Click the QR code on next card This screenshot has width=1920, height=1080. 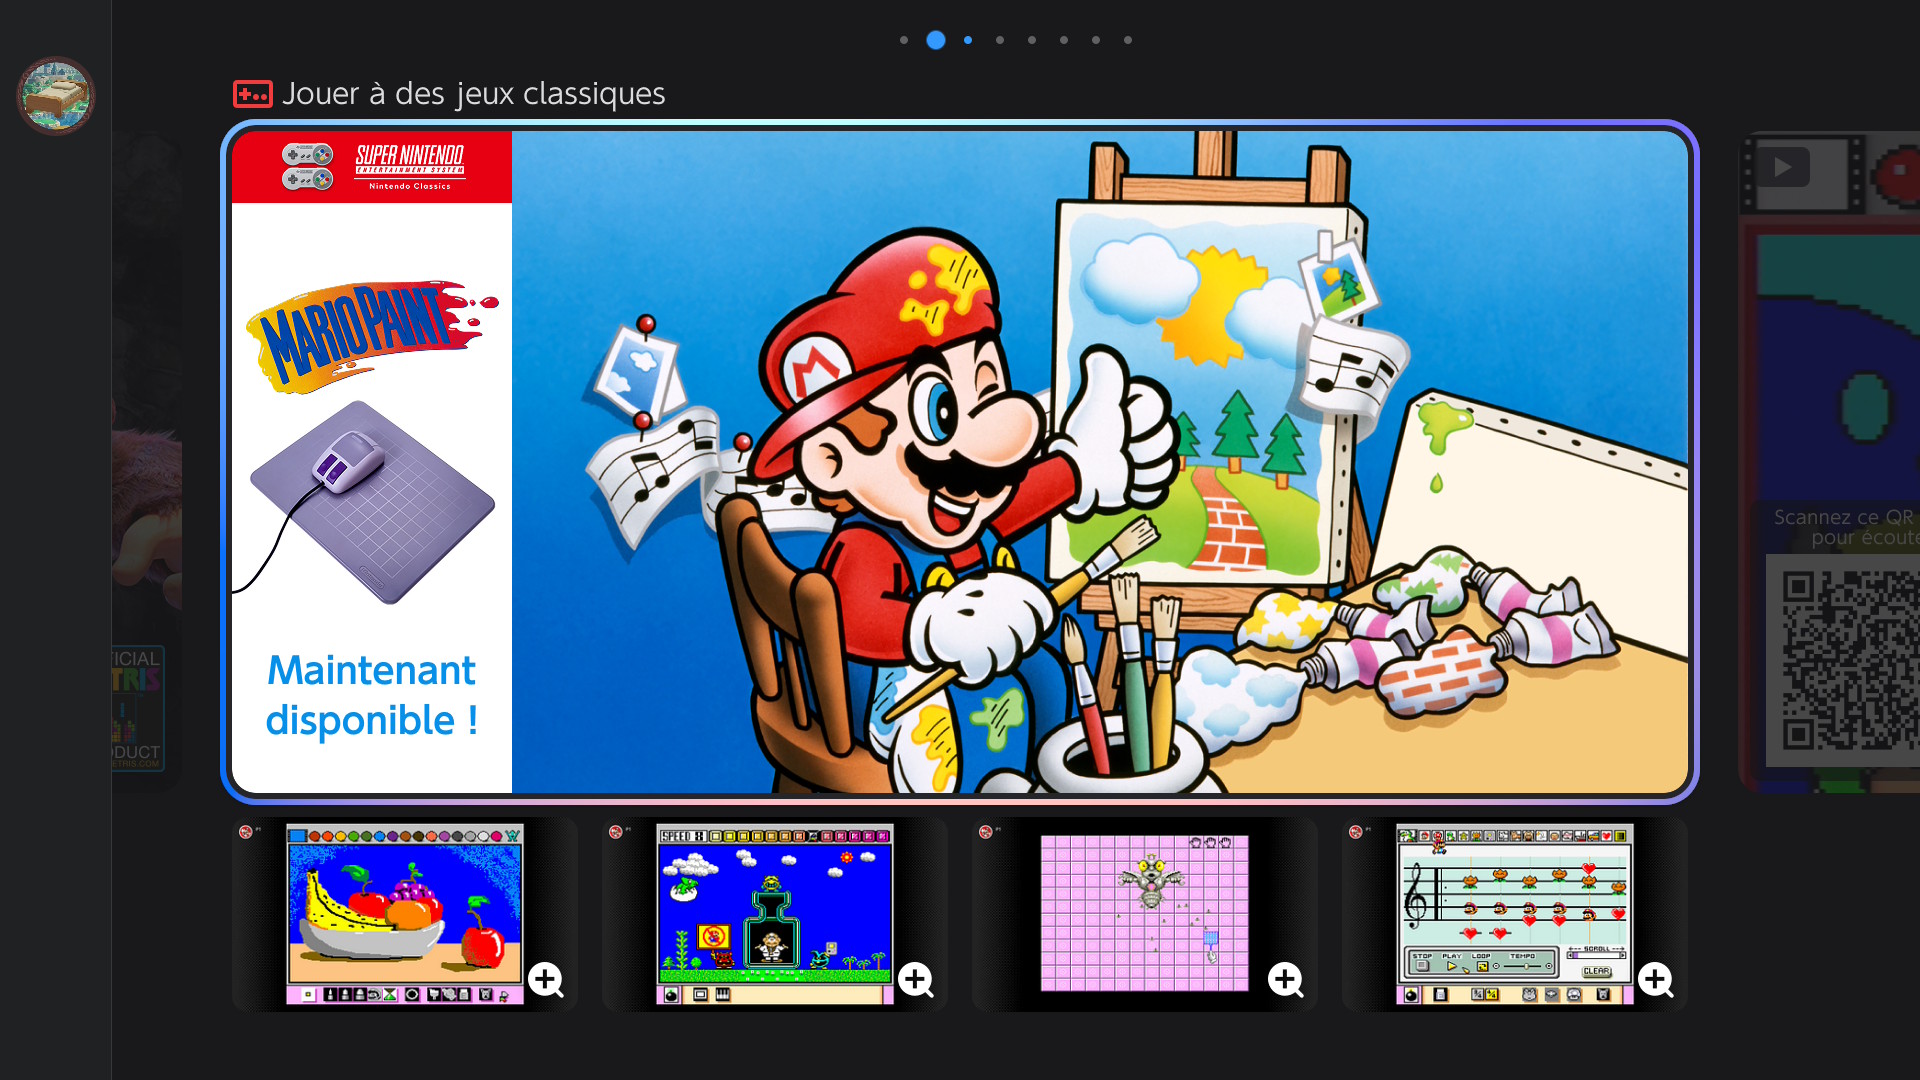[x=1843, y=661]
